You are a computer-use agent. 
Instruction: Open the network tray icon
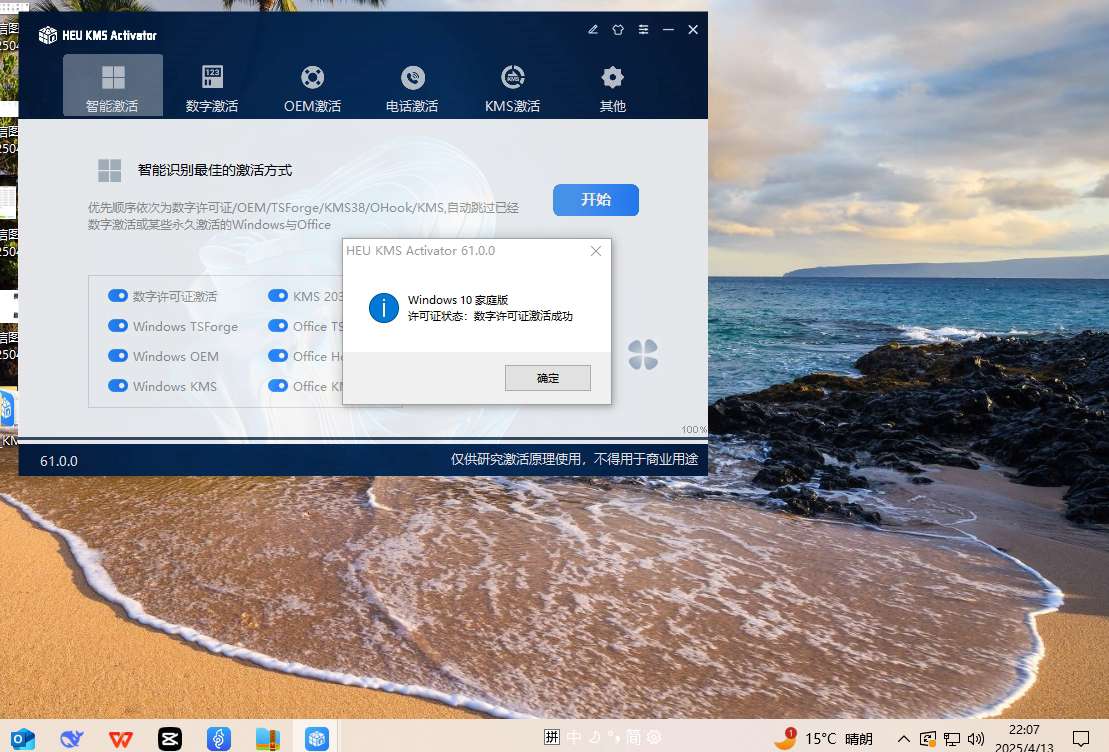952,739
